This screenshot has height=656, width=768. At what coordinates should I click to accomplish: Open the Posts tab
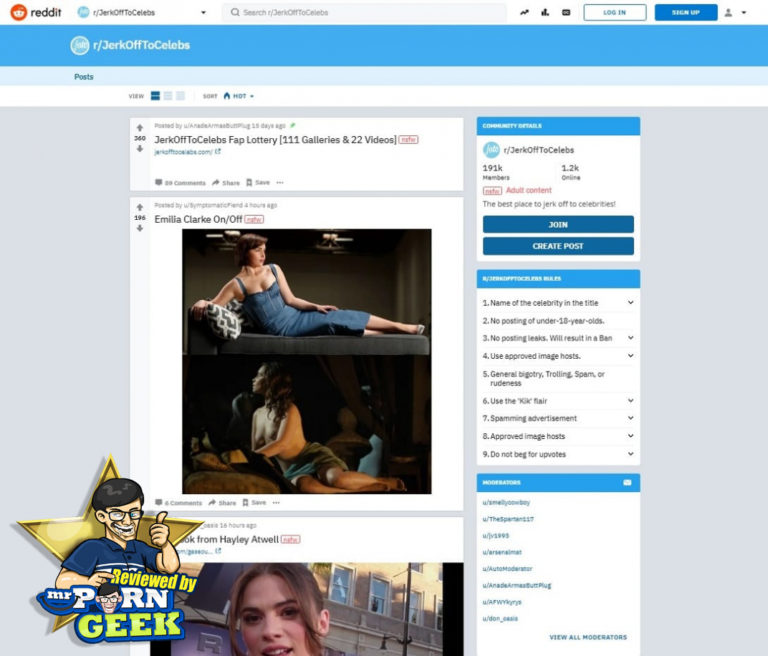point(83,76)
